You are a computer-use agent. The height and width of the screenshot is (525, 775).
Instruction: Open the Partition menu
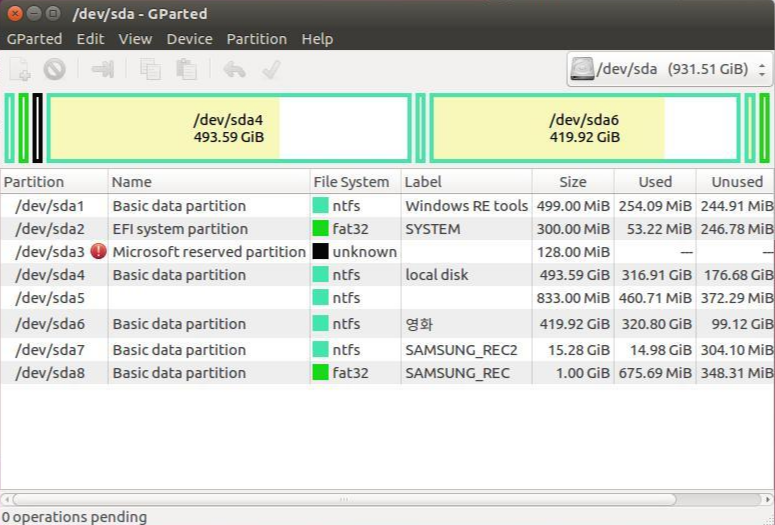(x=257, y=39)
